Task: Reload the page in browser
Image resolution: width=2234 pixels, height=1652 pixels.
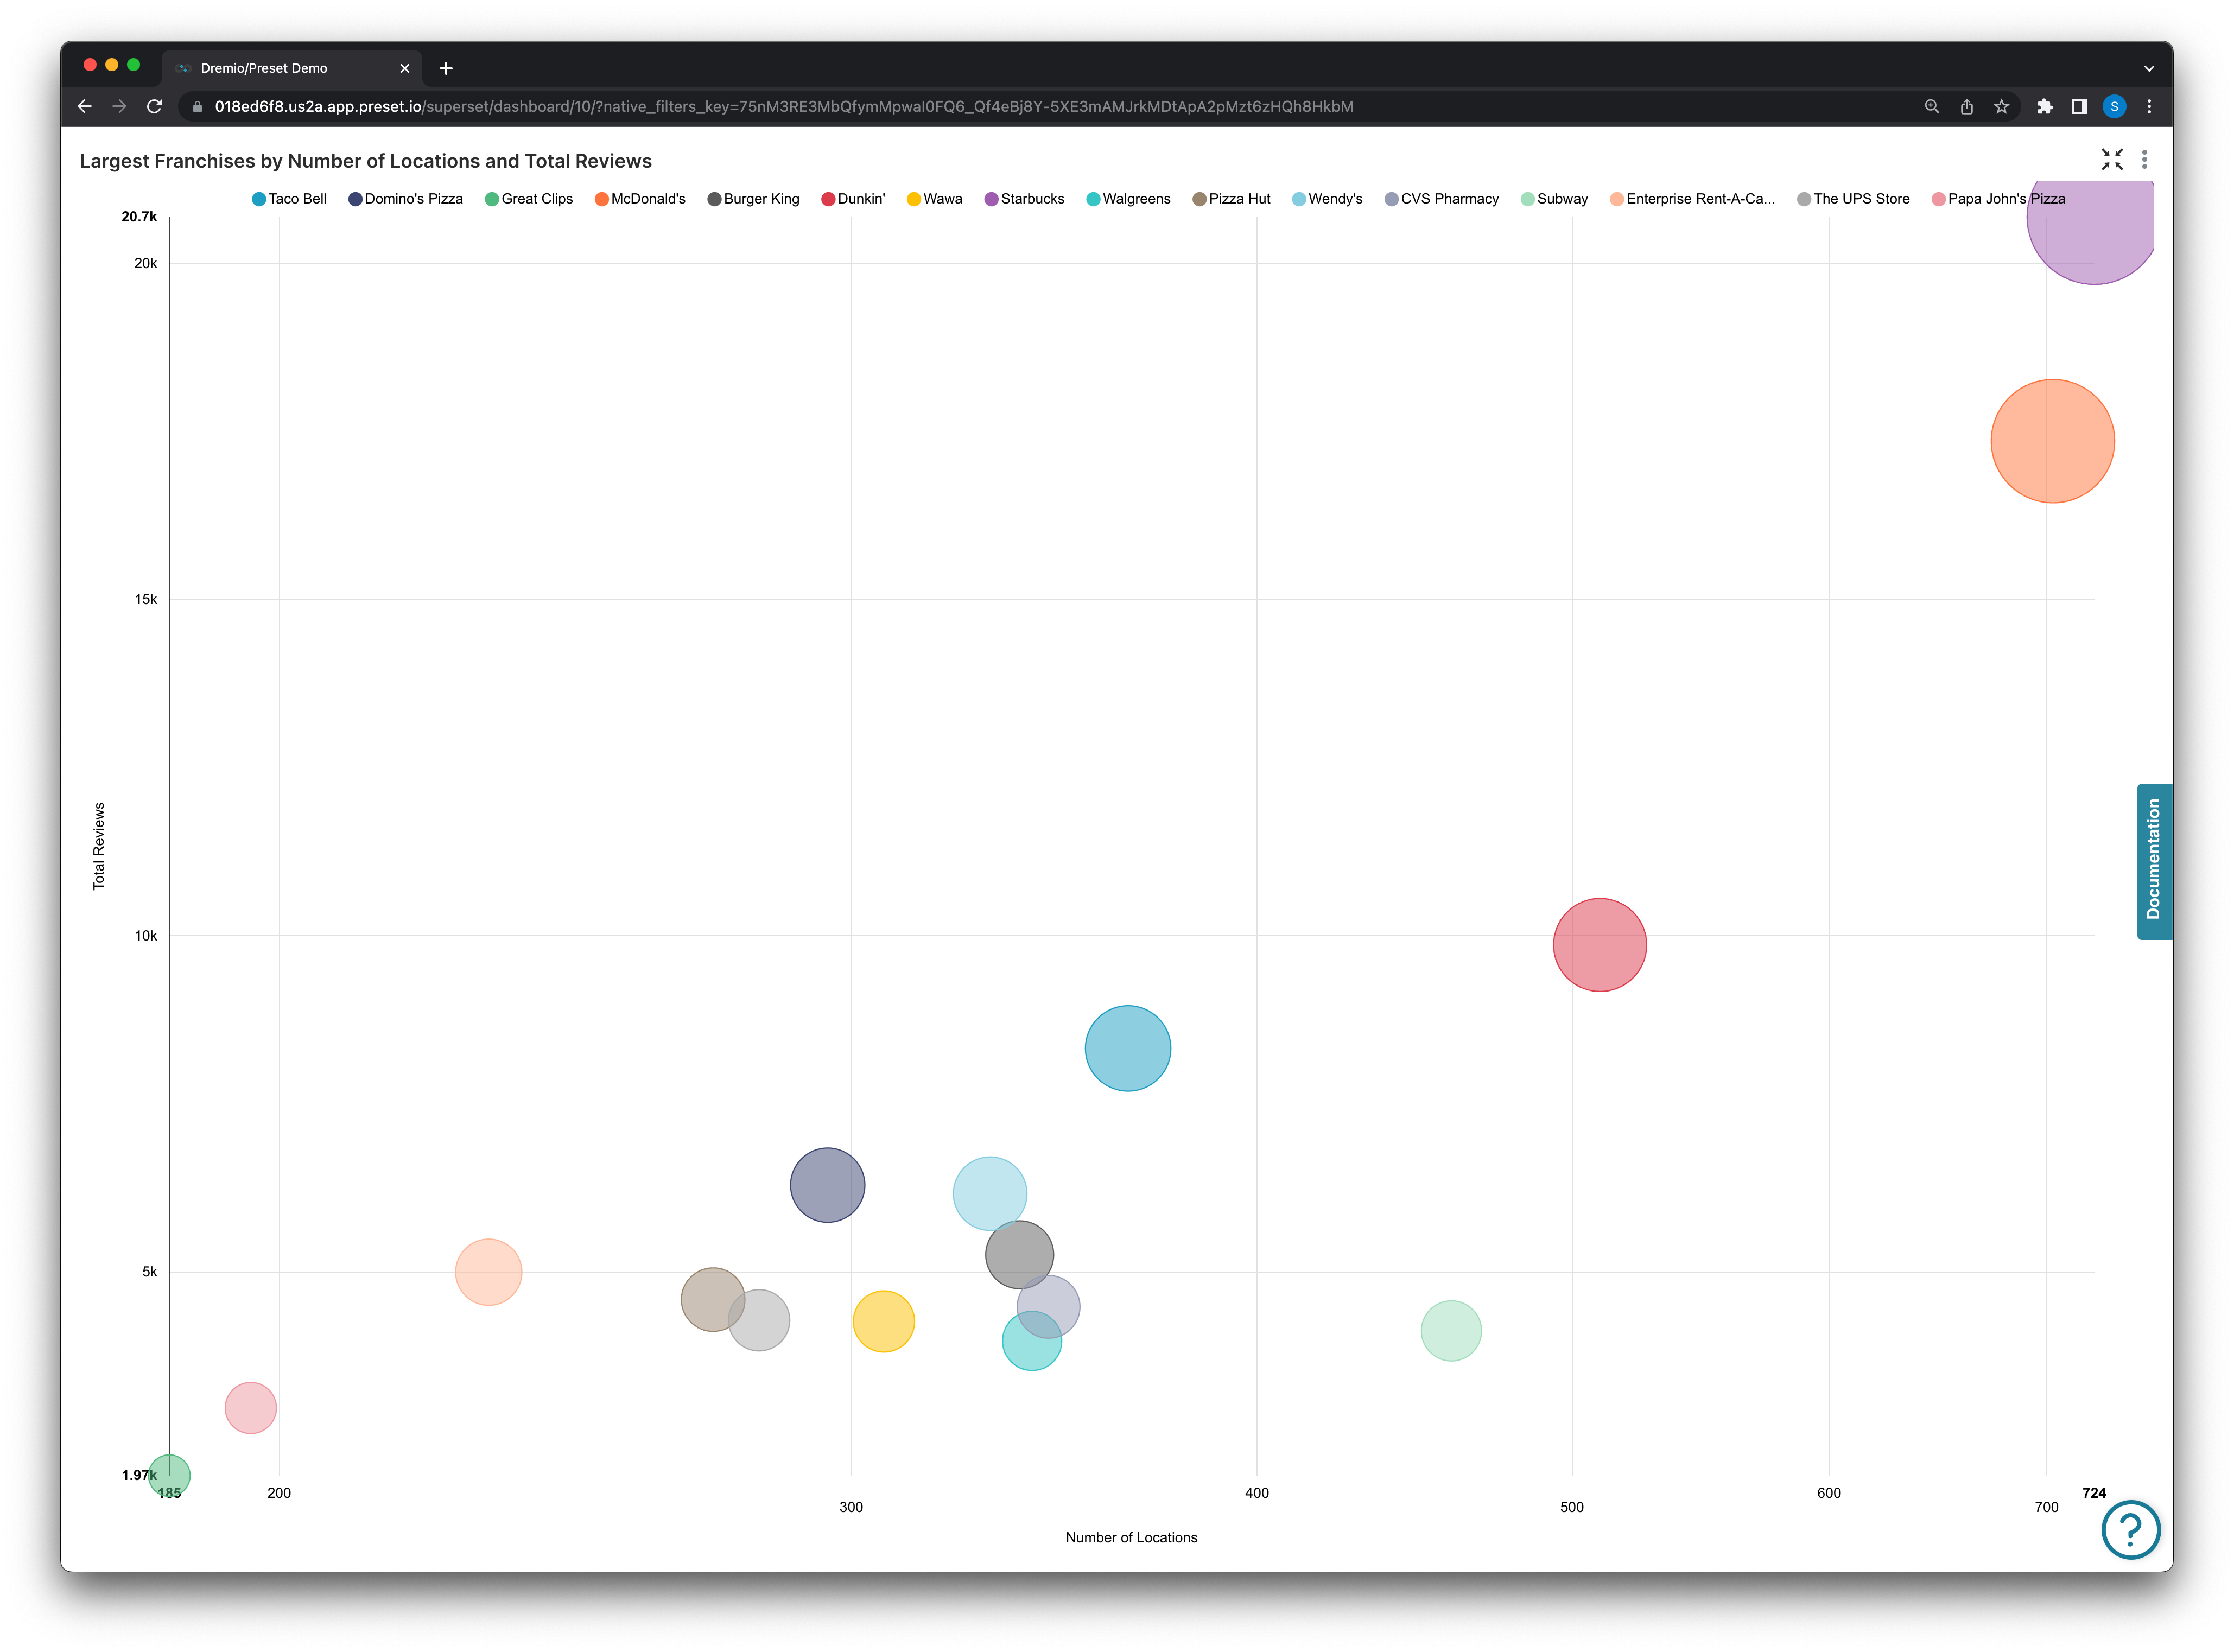Action: pos(154,107)
